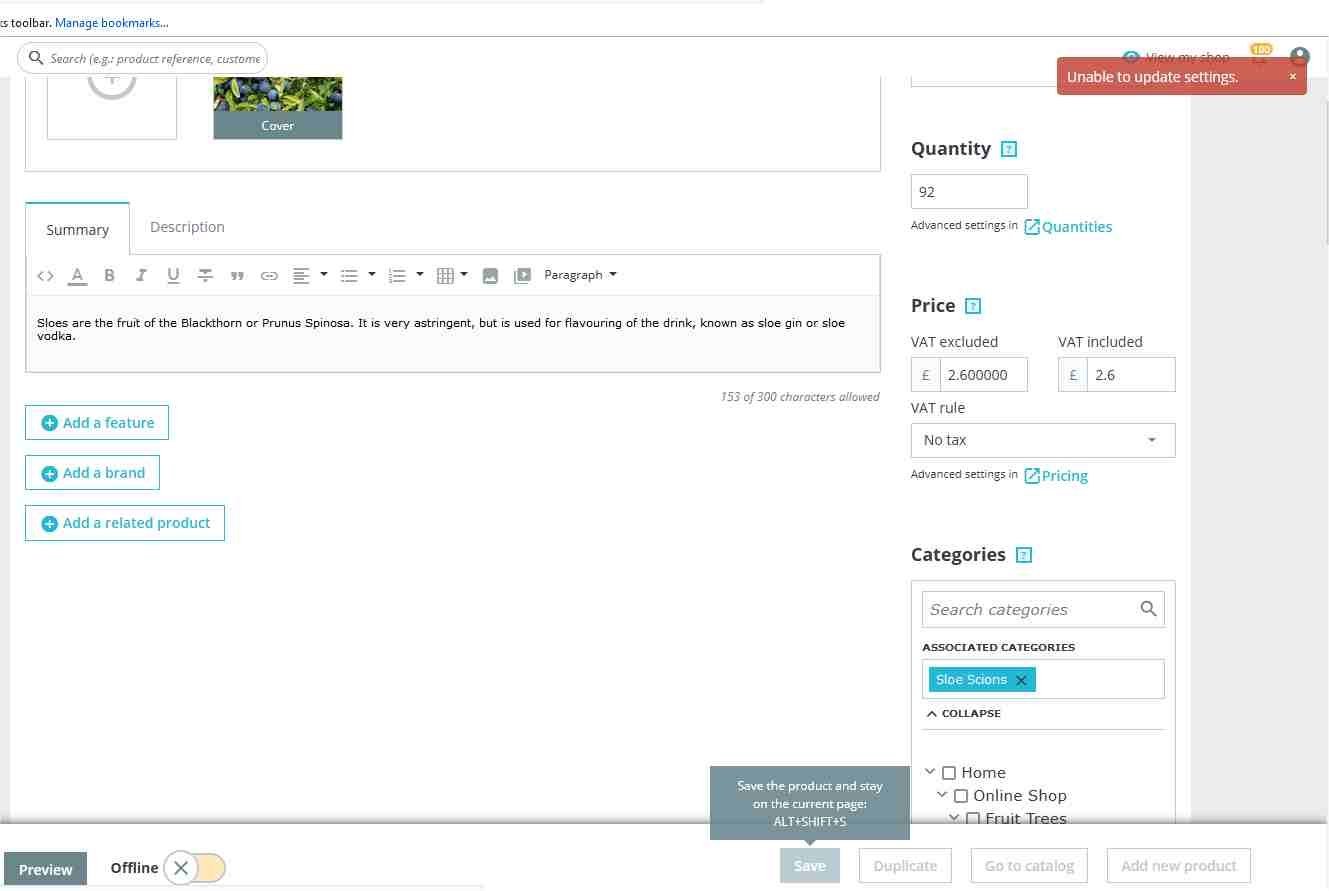
Task: Save the product
Action: pos(810,866)
